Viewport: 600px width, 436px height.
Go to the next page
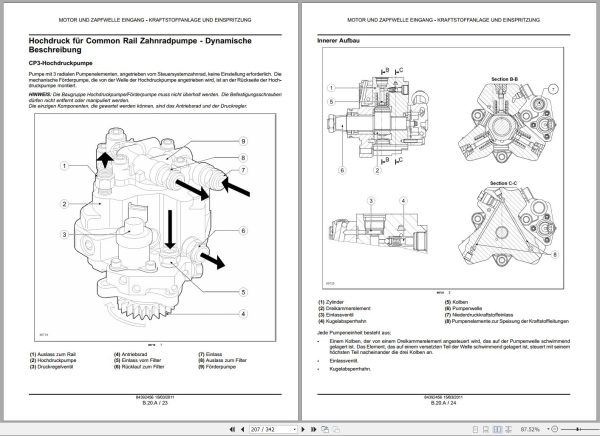pyautogui.click(x=303, y=429)
